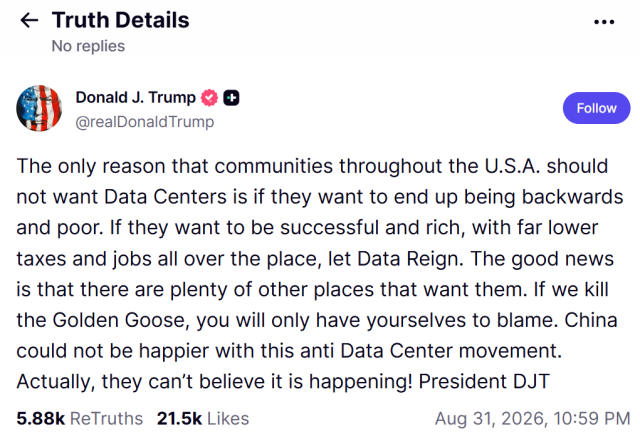View the 21.5k Likes list

point(203,419)
